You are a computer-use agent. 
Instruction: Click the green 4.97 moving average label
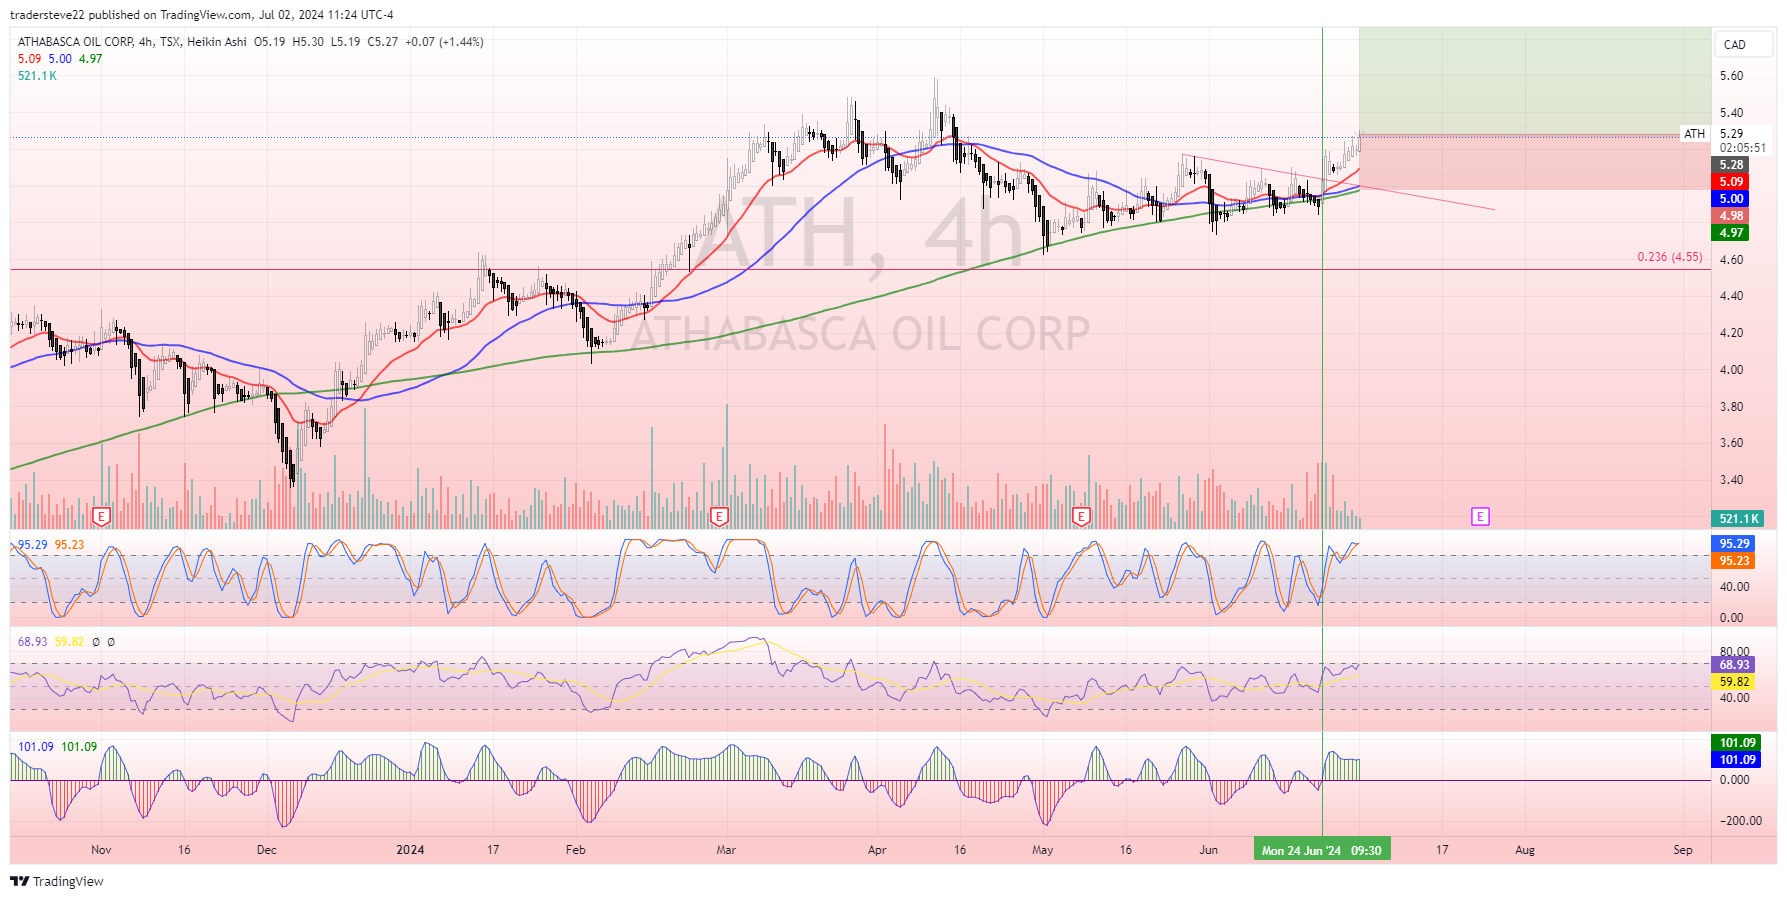coord(1731,233)
